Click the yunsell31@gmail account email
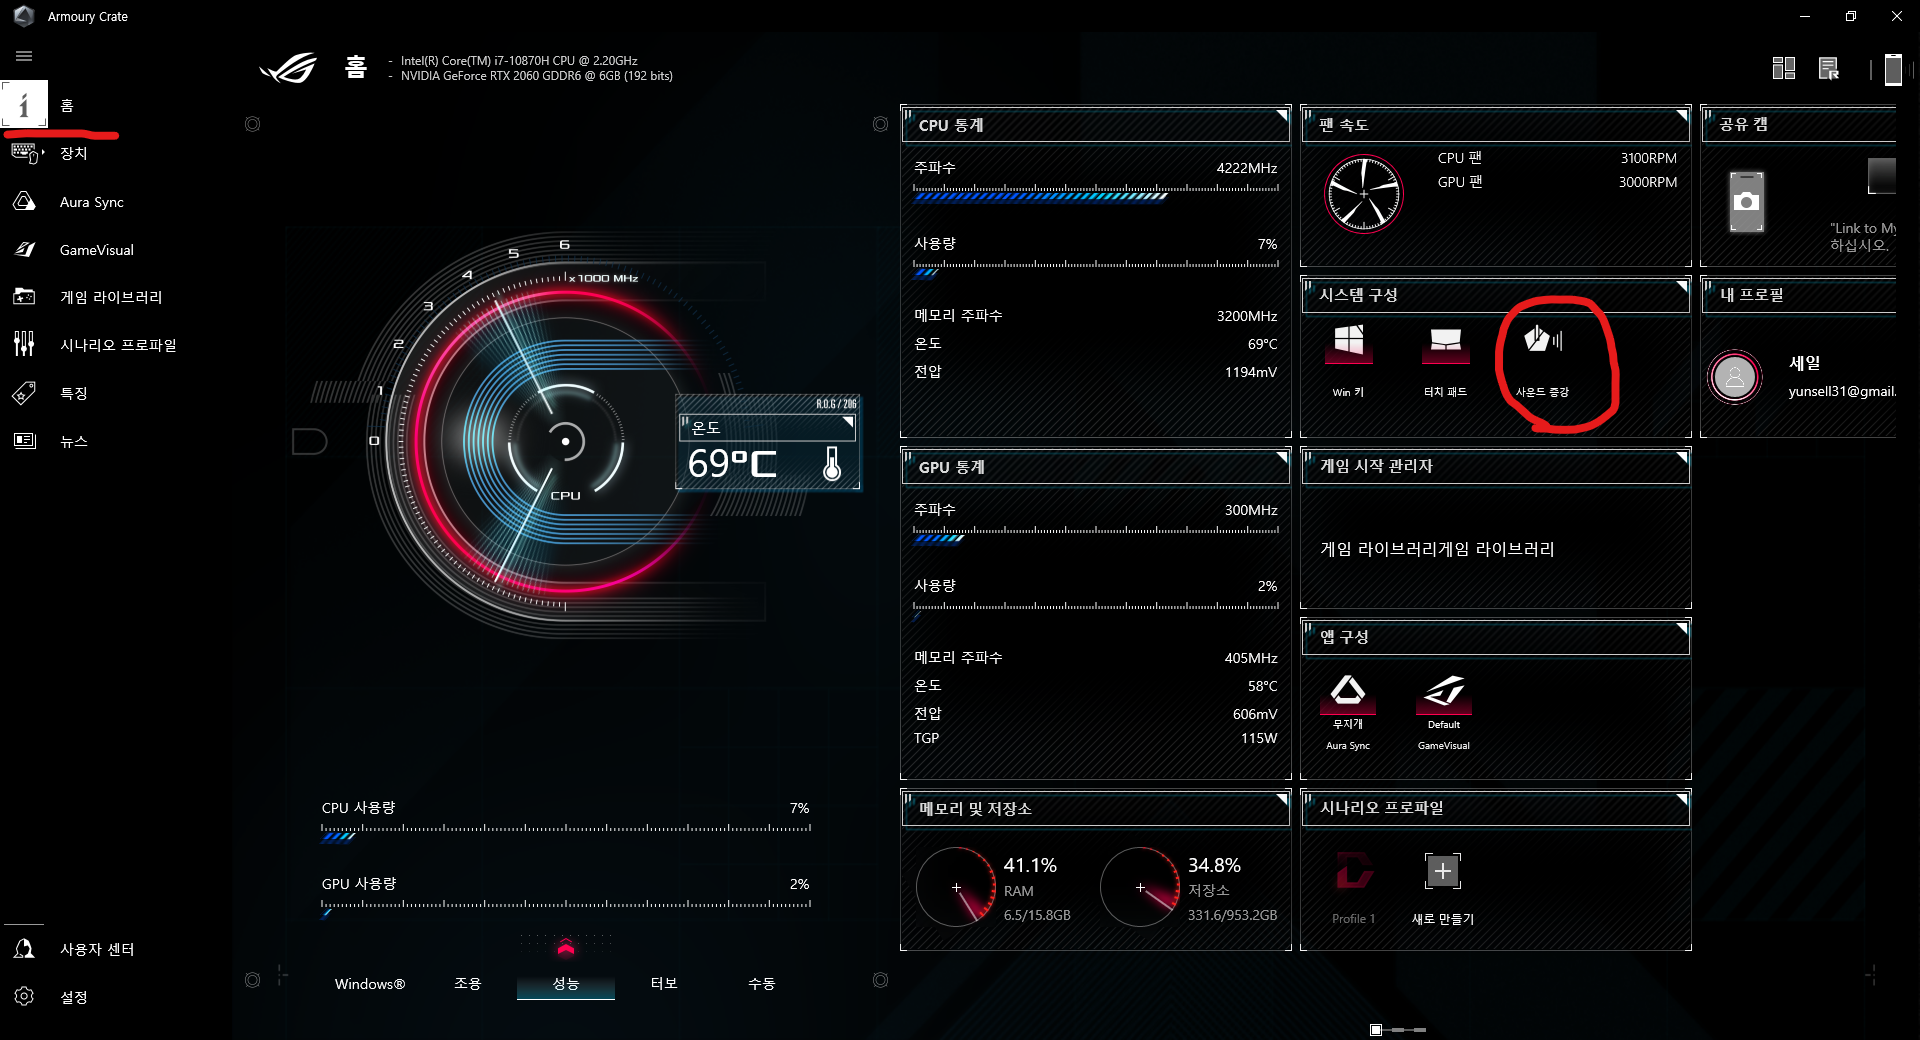 (x=1841, y=391)
